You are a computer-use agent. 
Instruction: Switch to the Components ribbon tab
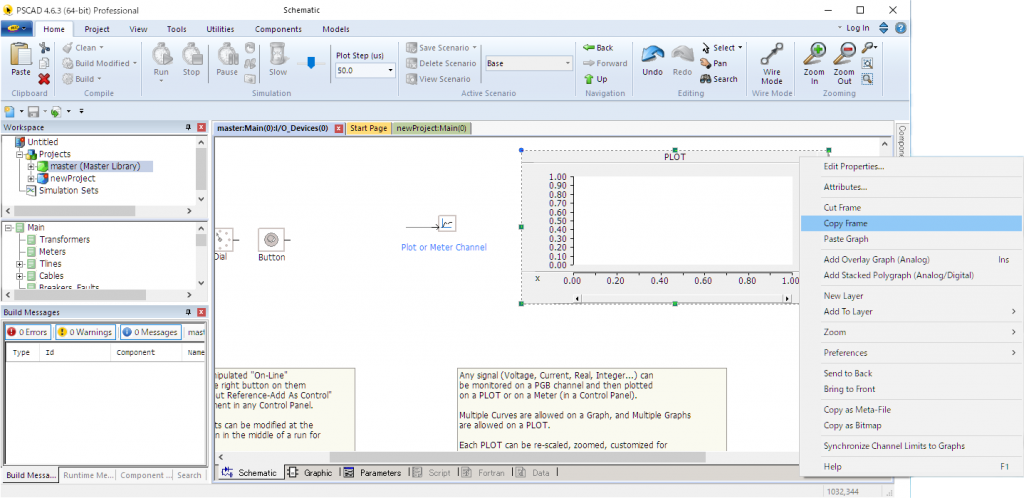tap(277, 30)
